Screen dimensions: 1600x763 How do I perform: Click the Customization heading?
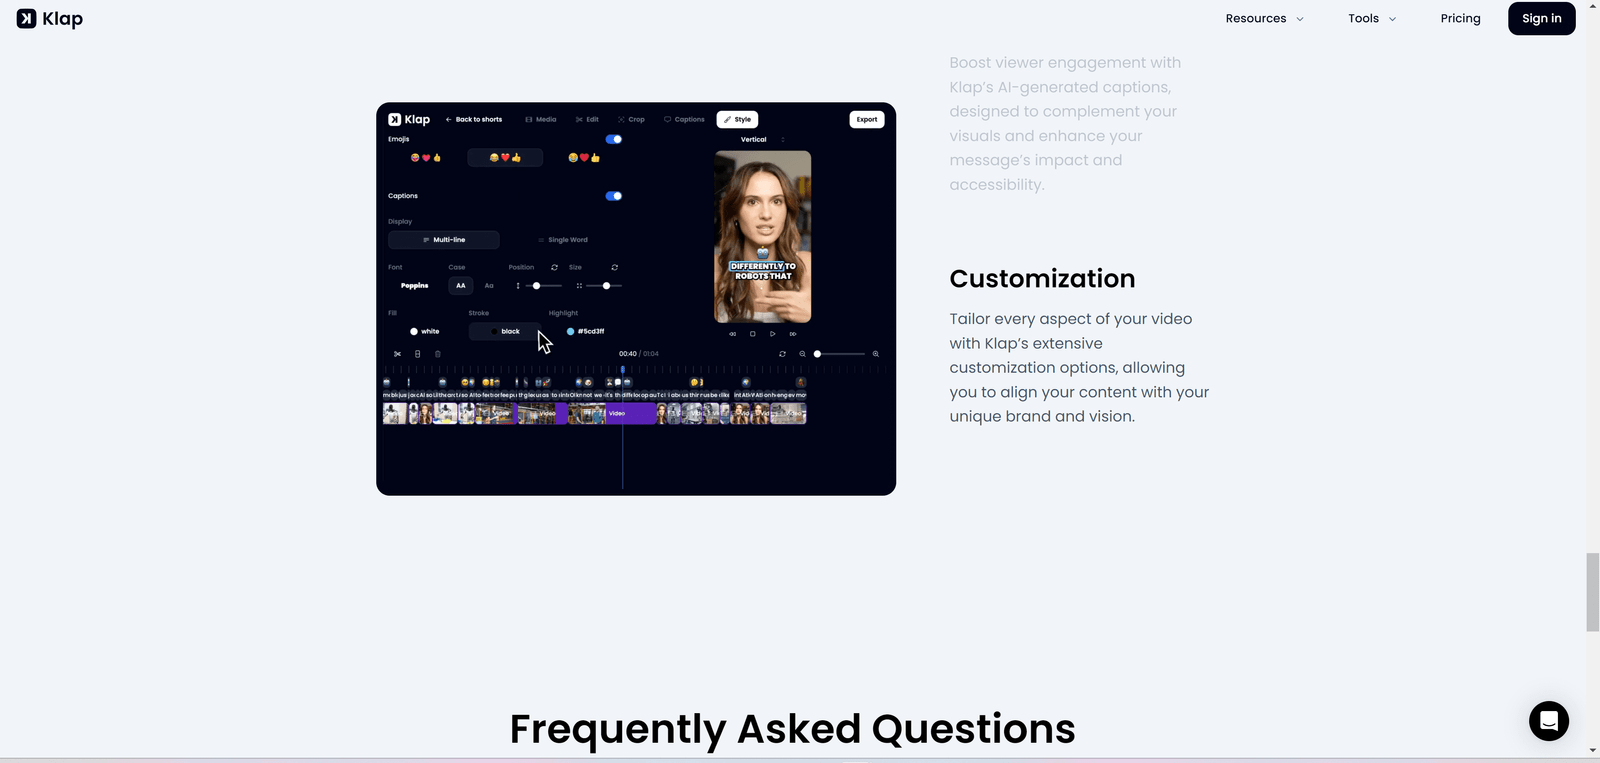tap(1042, 279)
